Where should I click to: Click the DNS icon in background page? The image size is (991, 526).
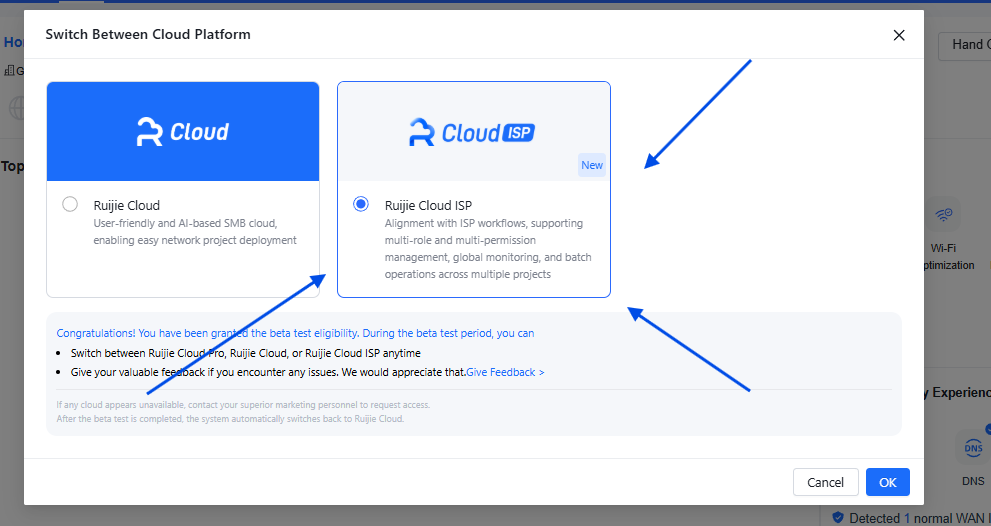973,448
